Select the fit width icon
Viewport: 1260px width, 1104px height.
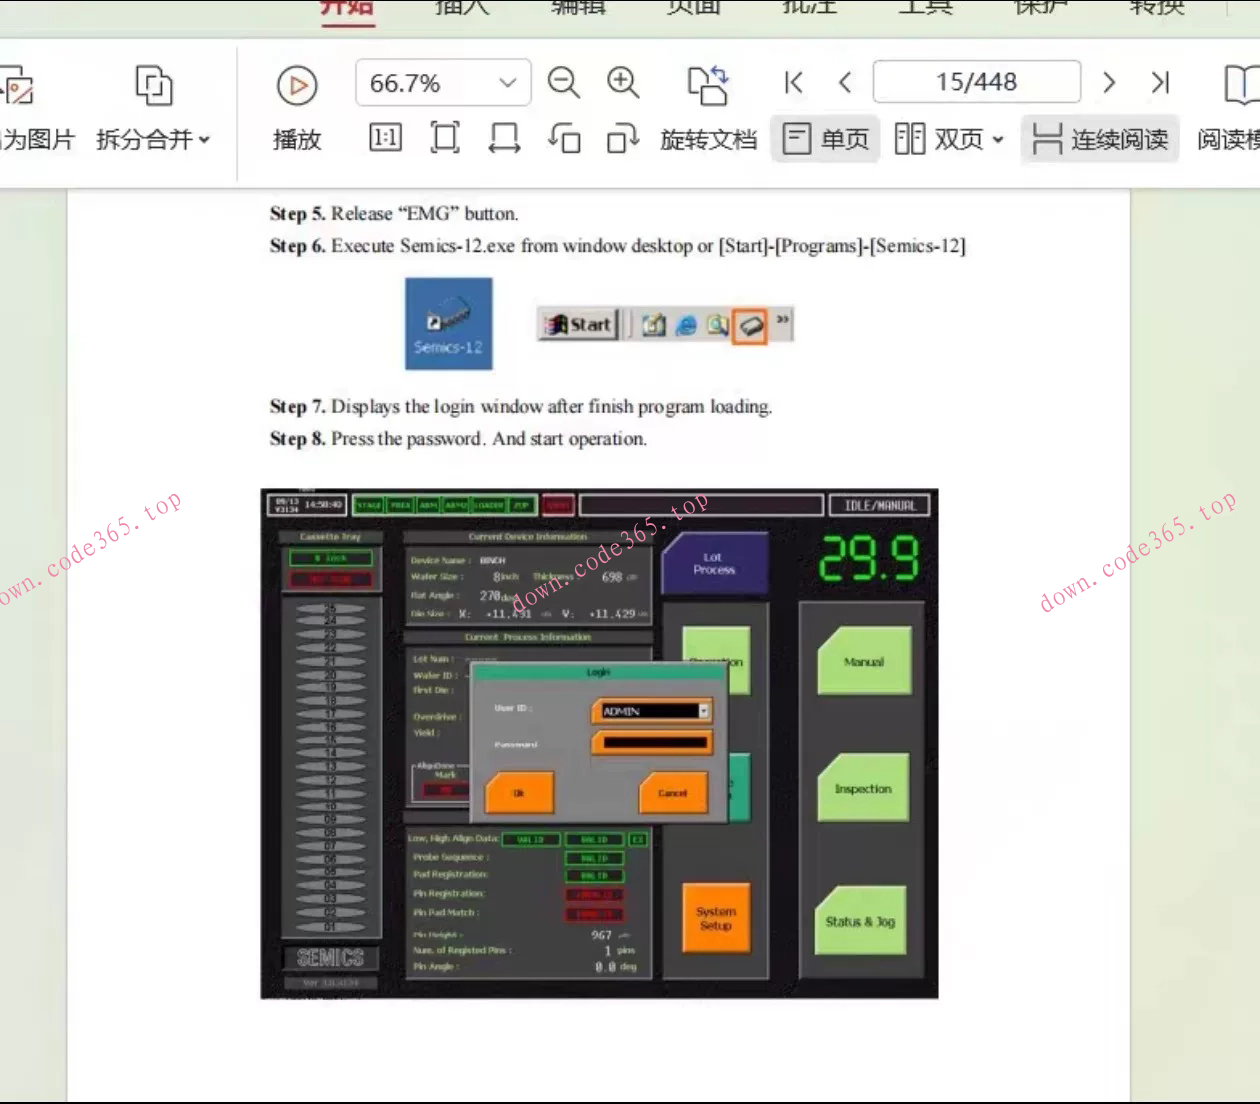coord(504,138)
